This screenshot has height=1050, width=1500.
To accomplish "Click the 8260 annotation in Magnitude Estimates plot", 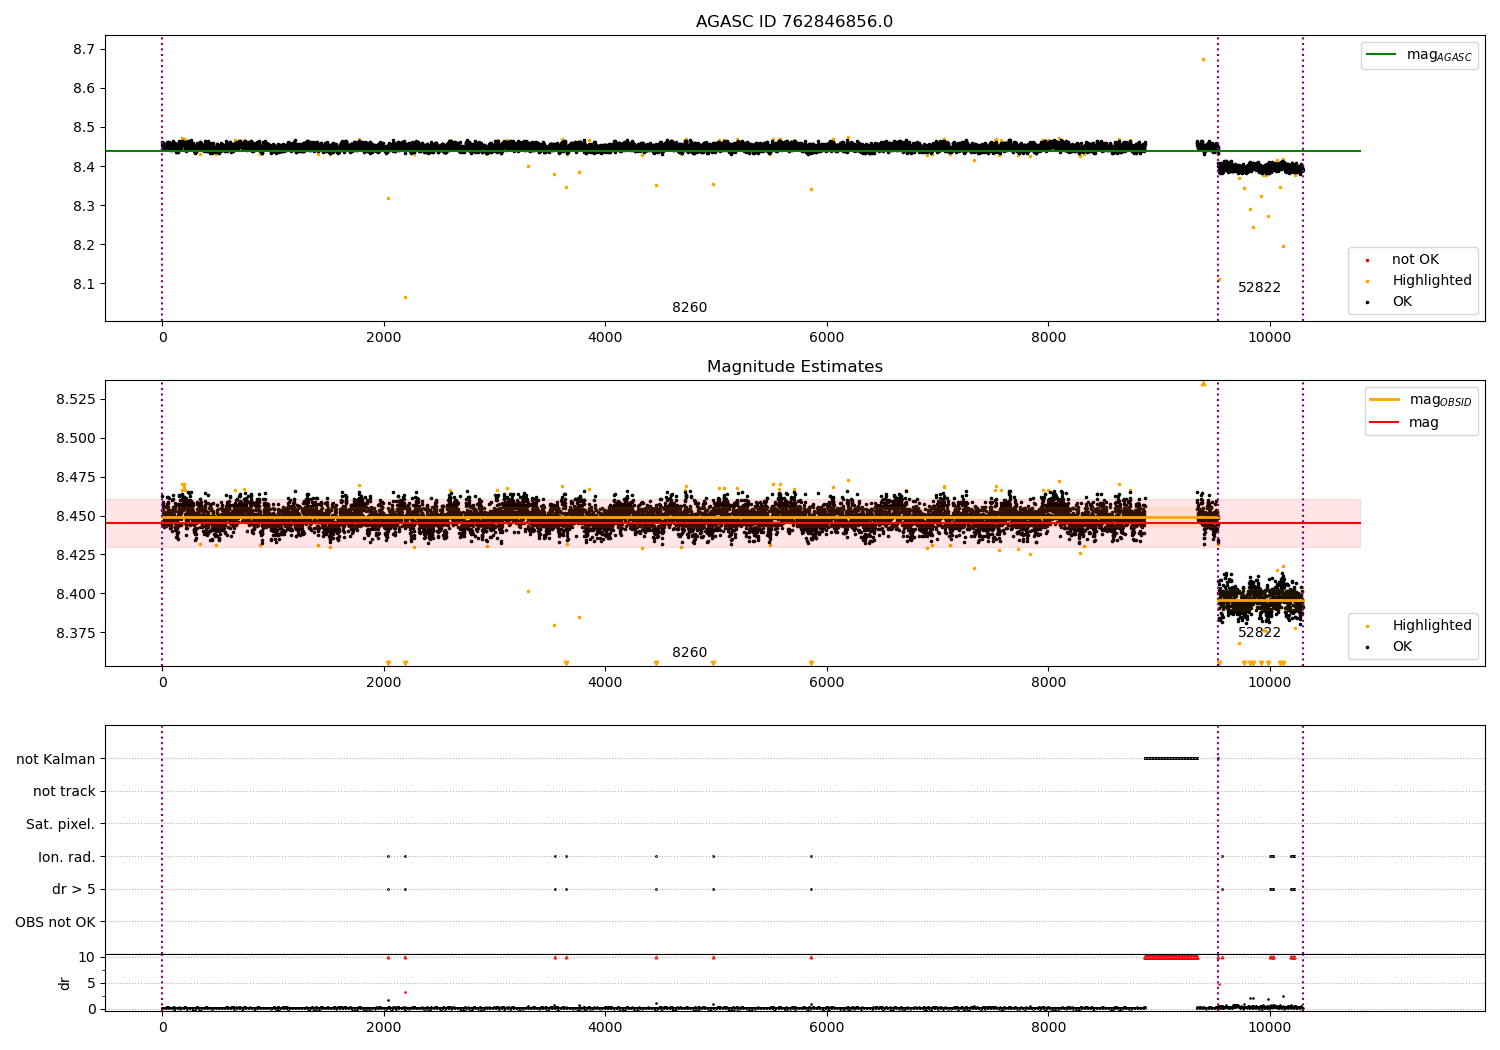I will 689,653.
